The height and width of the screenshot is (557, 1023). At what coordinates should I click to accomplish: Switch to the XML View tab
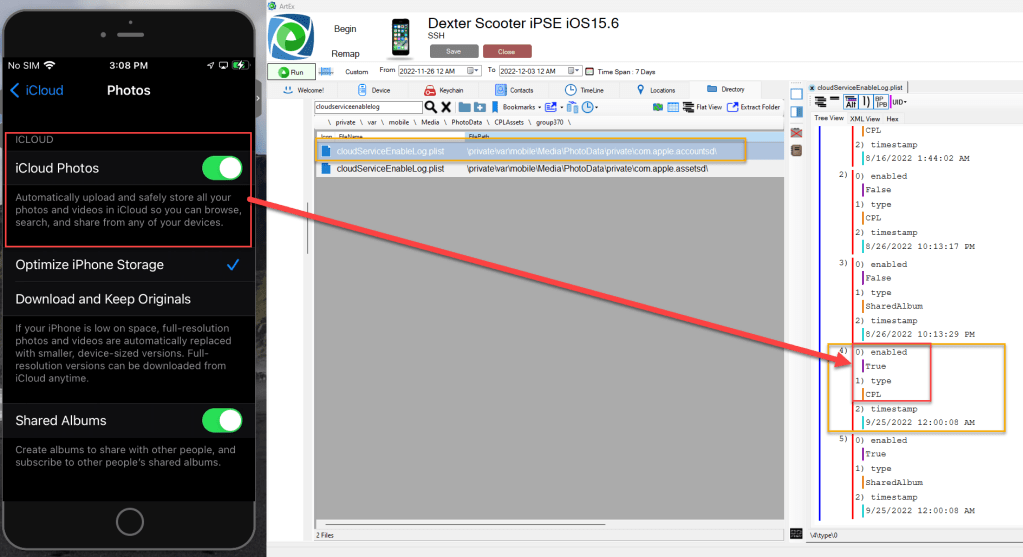coord(864,118)
